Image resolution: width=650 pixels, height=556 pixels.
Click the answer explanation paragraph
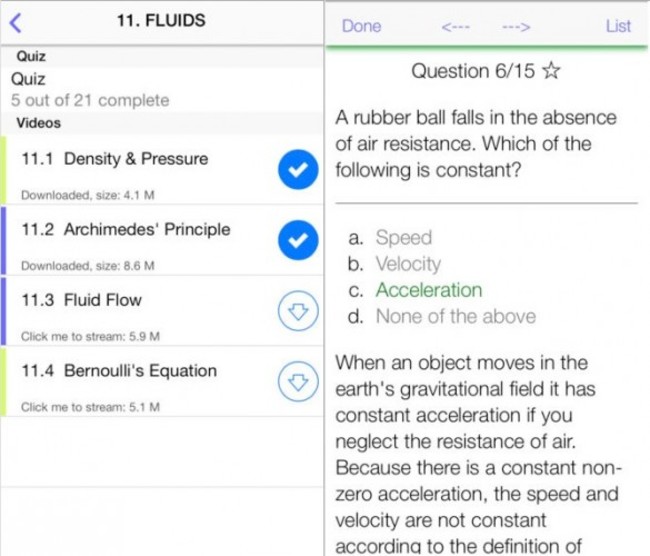click(480, 454)
